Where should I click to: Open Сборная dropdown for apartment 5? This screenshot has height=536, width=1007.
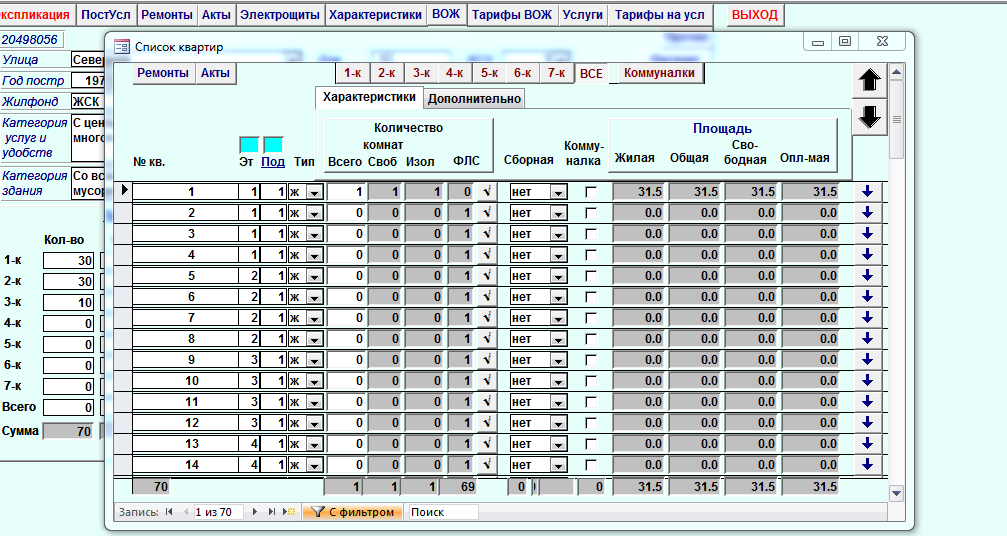558,276
